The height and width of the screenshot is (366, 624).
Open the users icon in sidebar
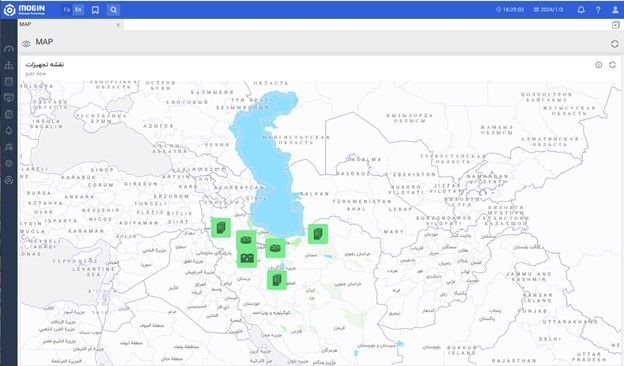(x=9, y=147)
